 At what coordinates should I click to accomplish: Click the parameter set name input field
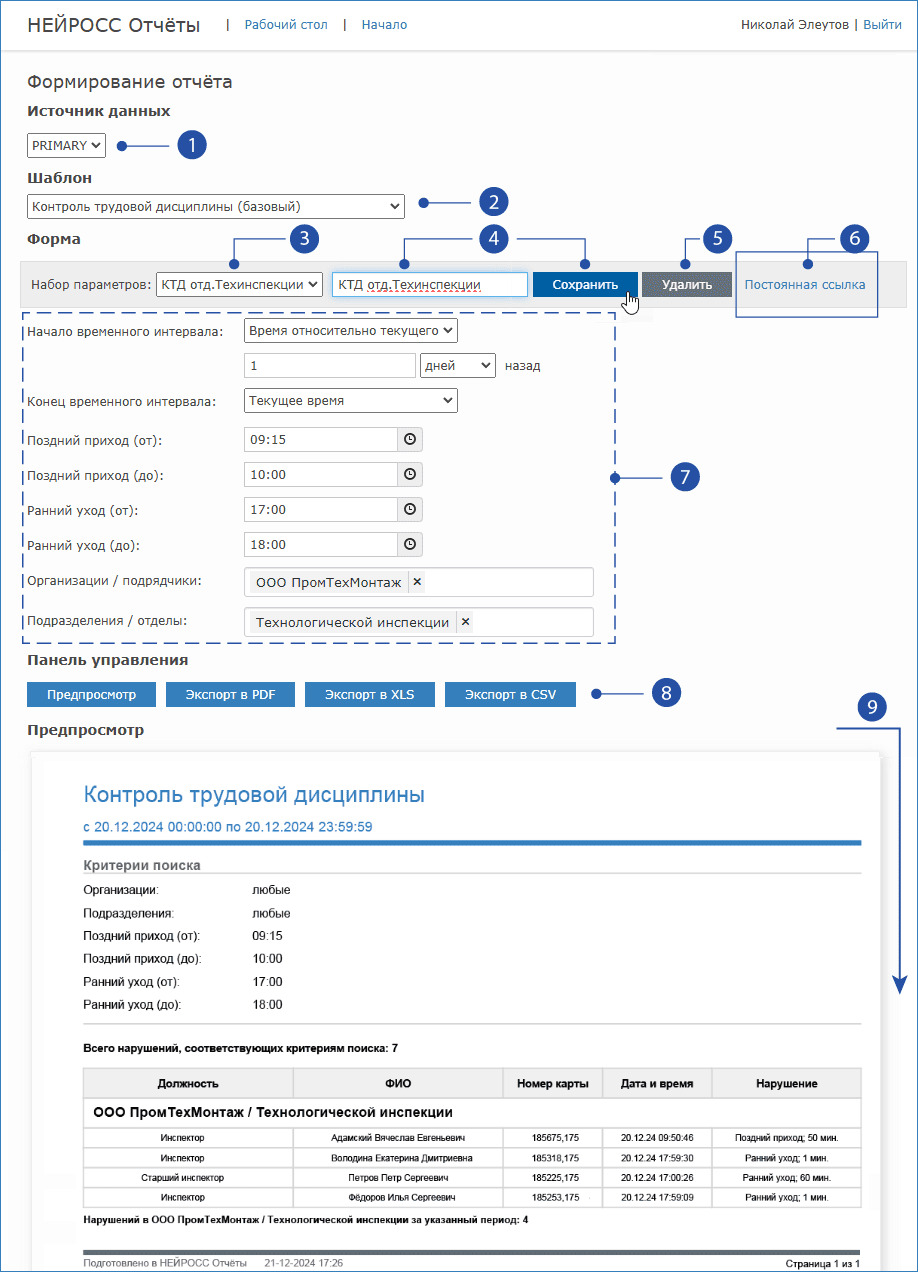tap(429, 285)
